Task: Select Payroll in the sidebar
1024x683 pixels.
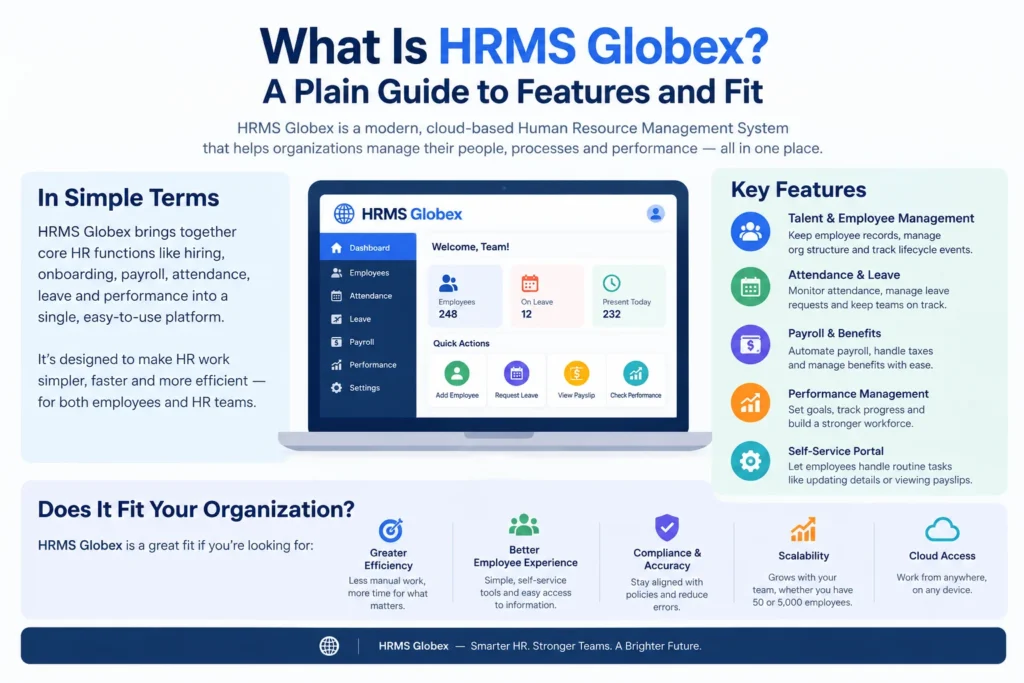Action: click(x=368, y=342)
